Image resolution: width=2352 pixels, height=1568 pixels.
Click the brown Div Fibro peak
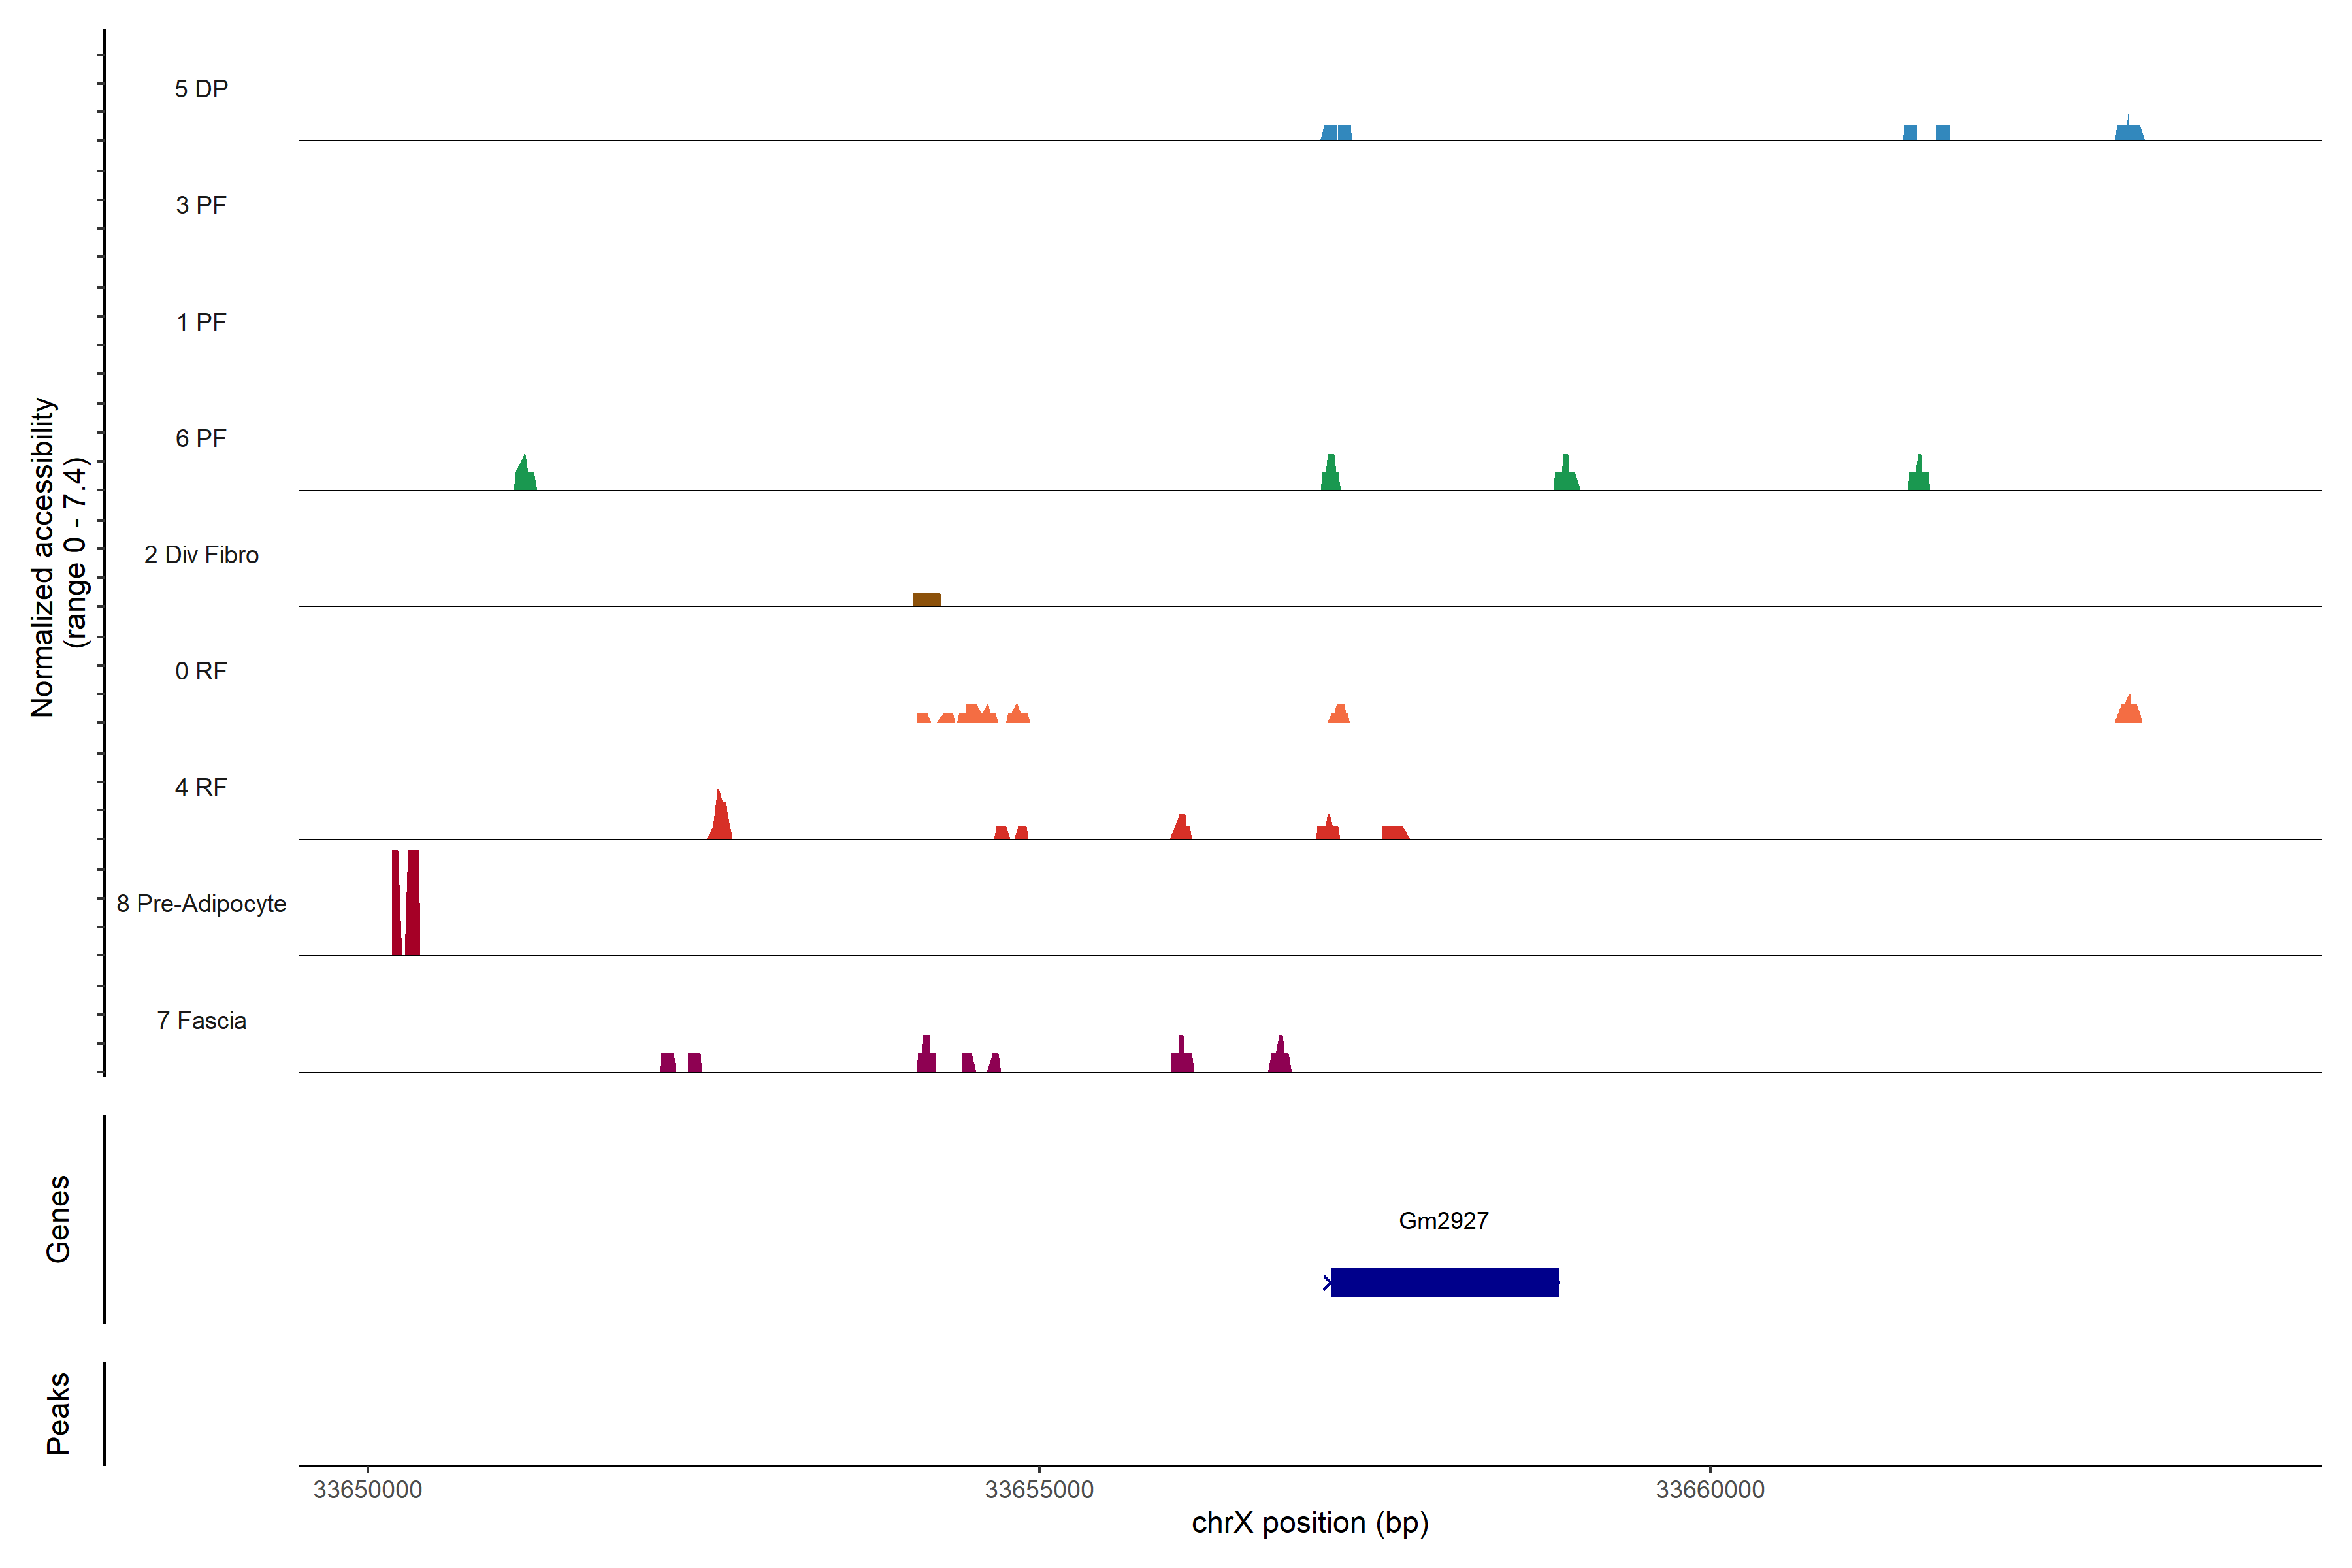[x=926, y=600]
